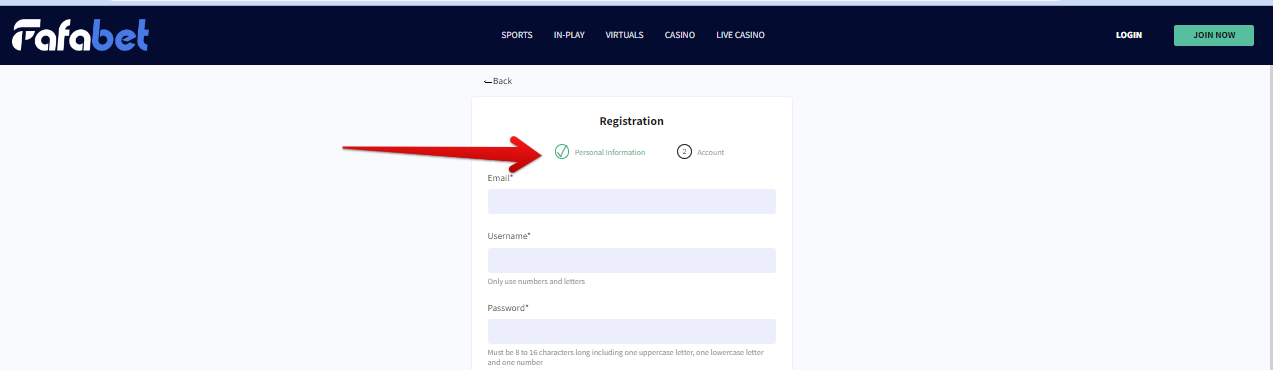Select CASINO in the navigation

pyautogui.click(x=680, y=35)
